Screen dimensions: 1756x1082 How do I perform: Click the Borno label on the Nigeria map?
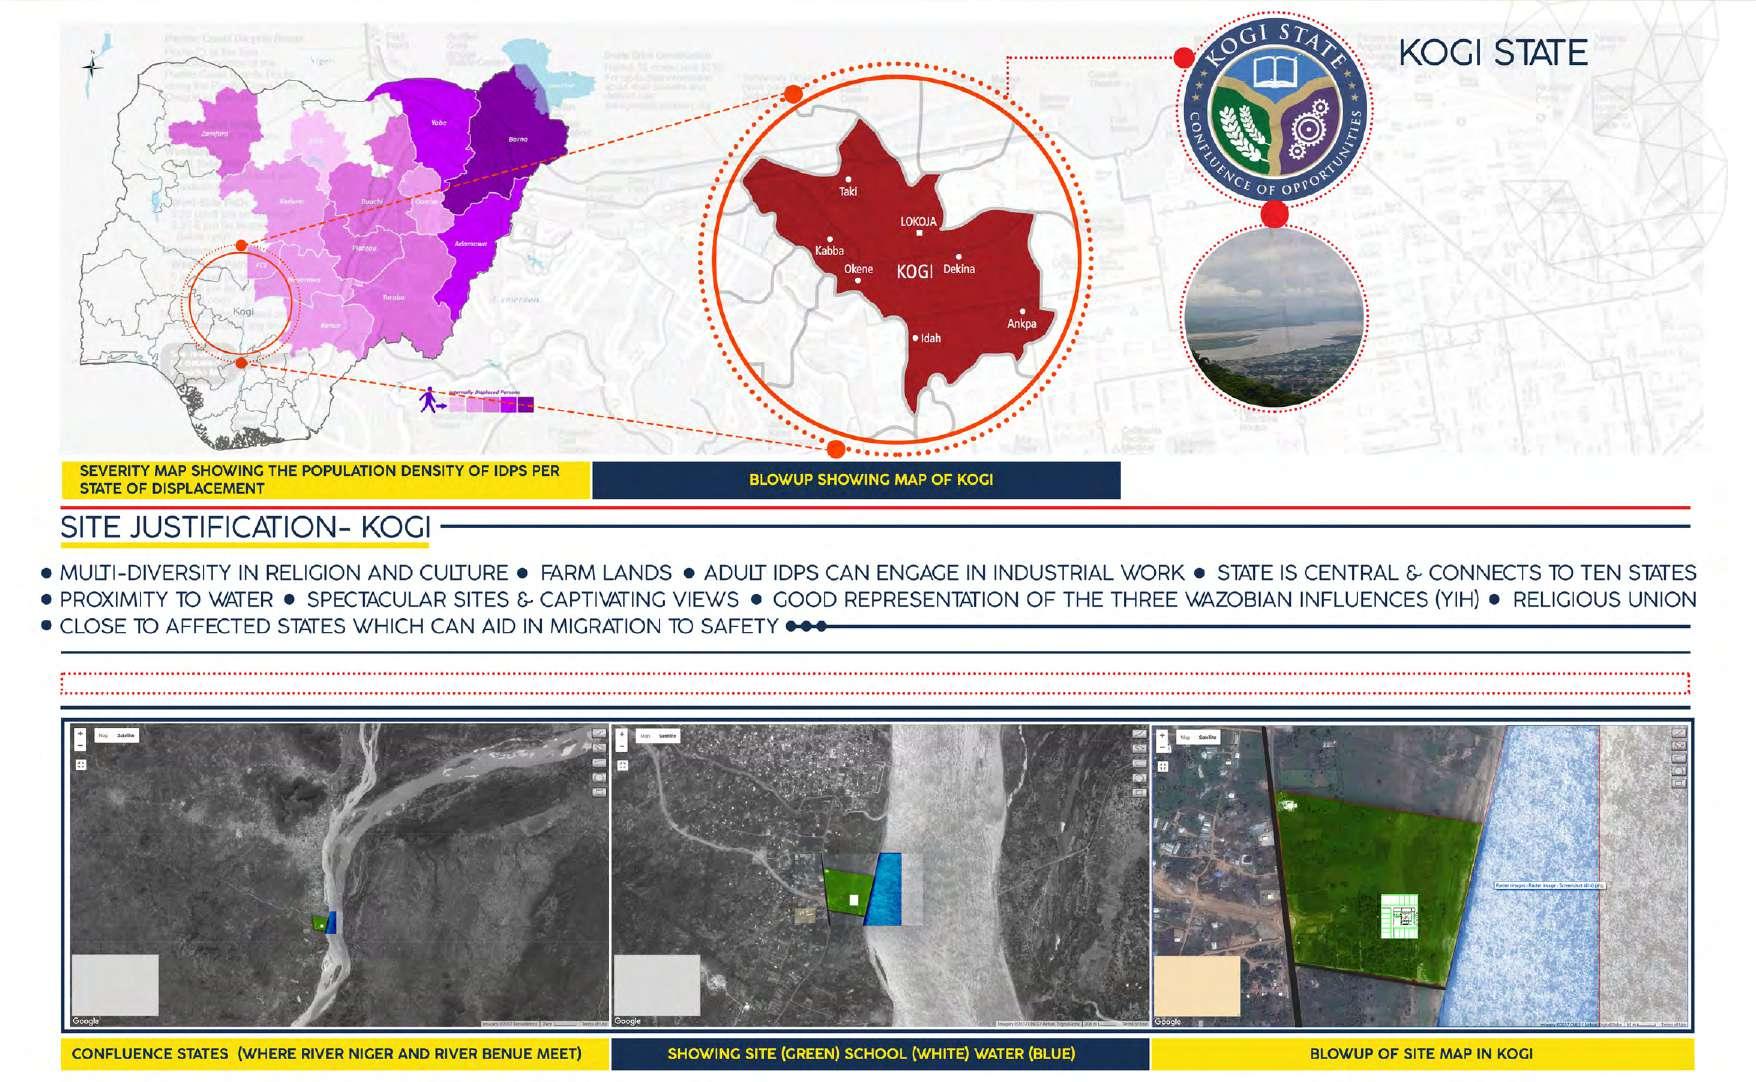tap(518, 139)
